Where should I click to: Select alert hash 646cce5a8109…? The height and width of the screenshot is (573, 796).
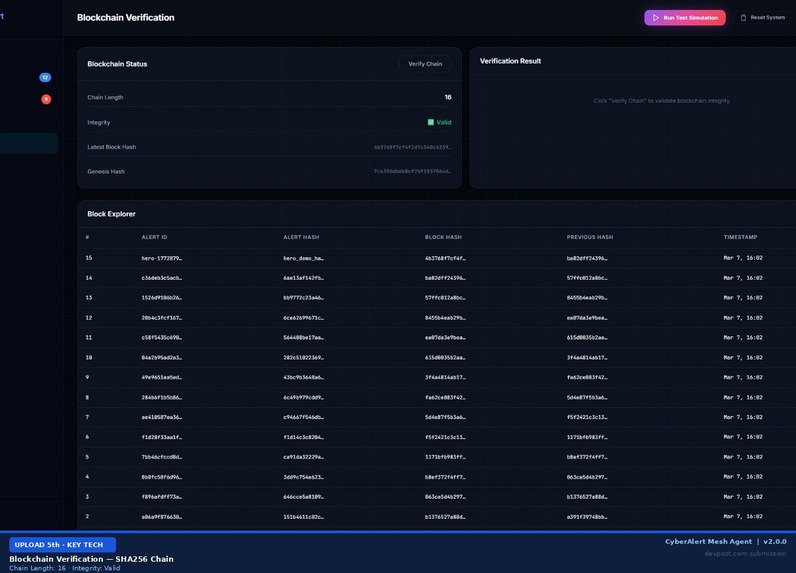tap(303, 497)
